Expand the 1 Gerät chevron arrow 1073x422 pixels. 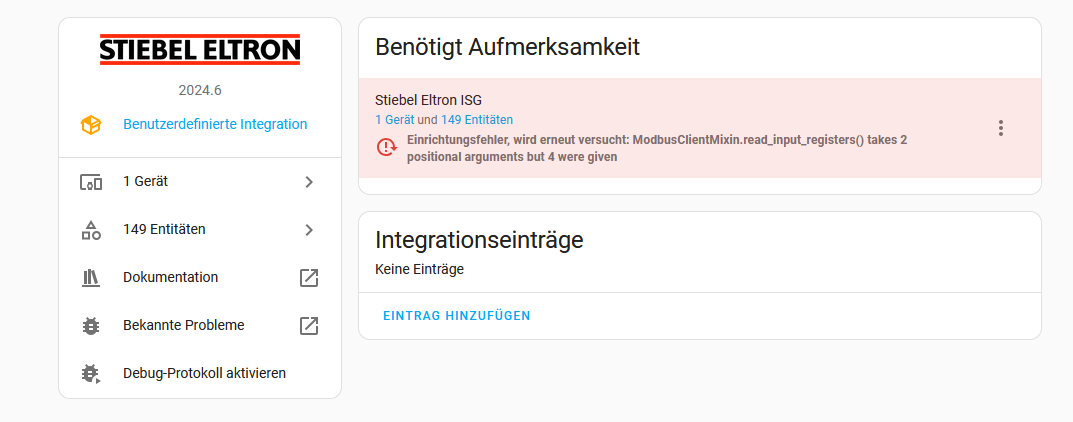[309, 182]
